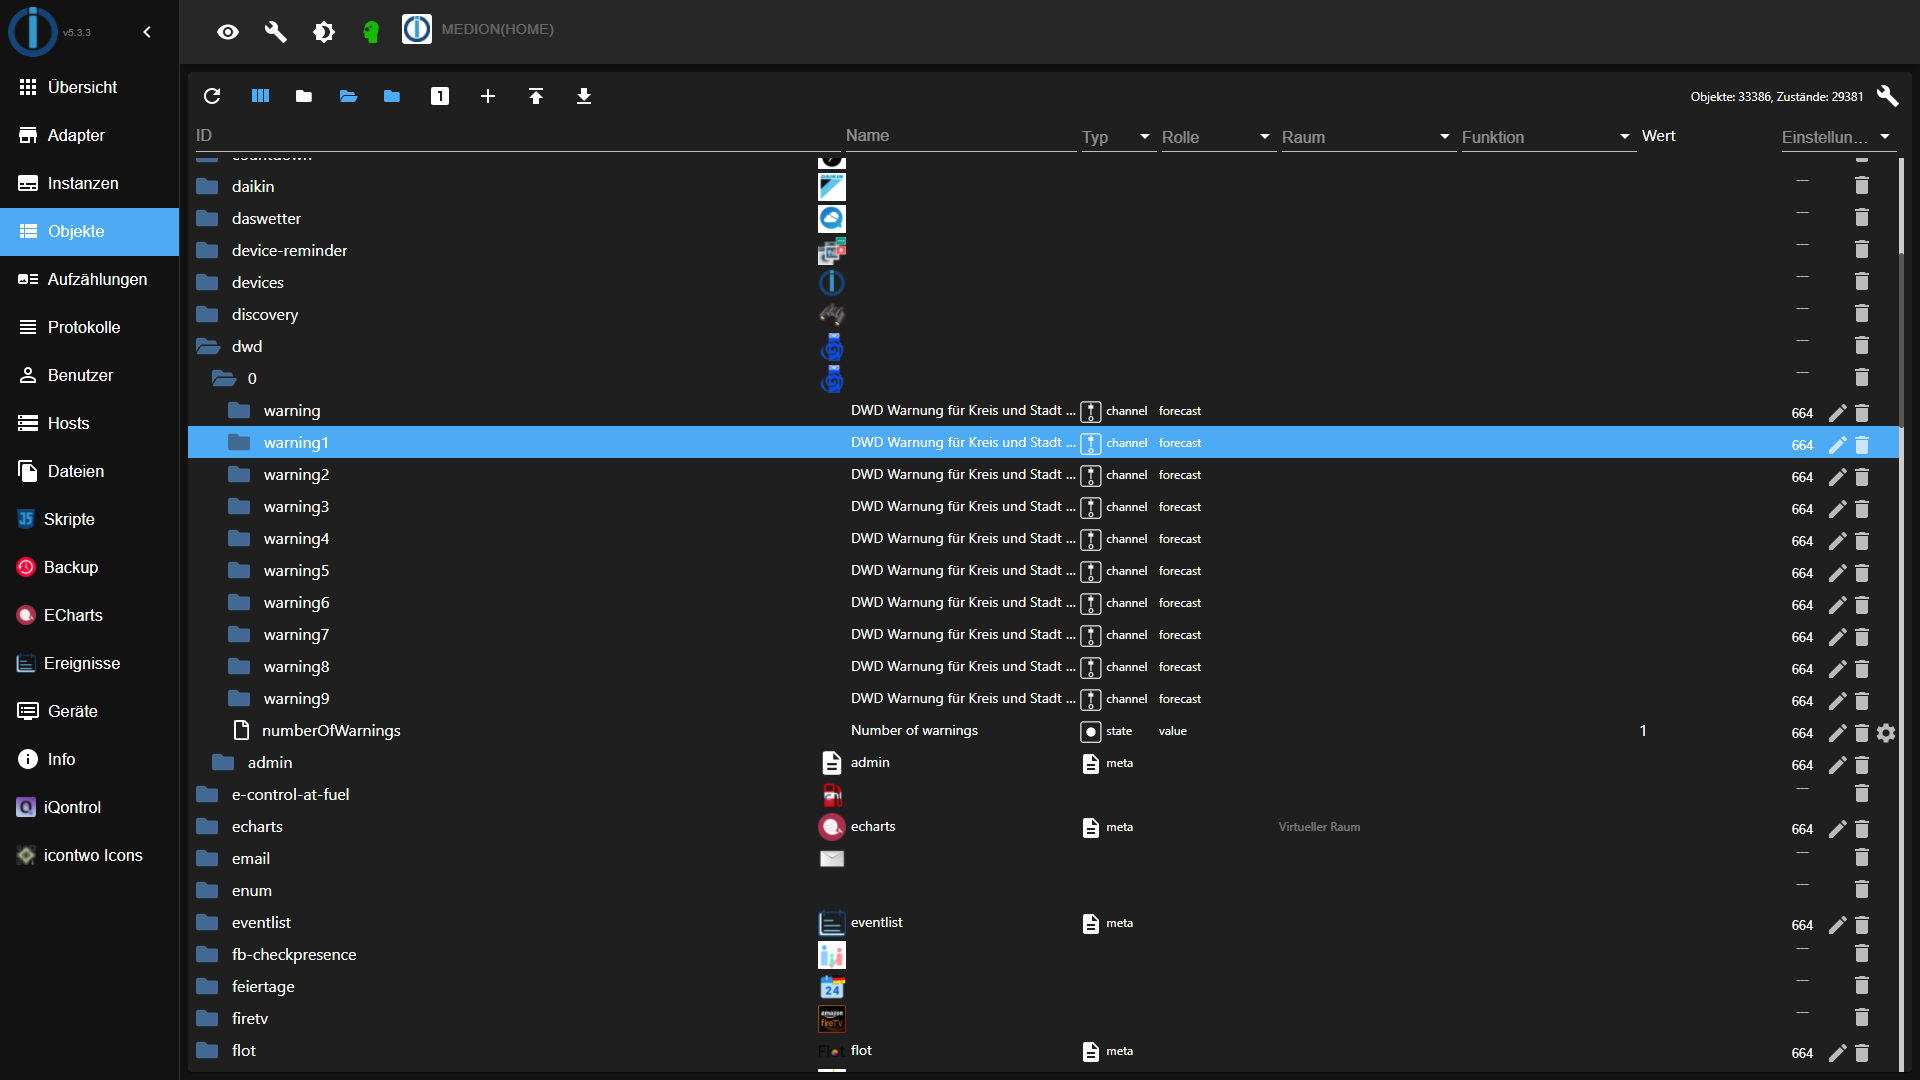Screen dimensions: 1920x1080
Task: Select the e-control-at-fuel folder row
Action: coord(1043,794)
